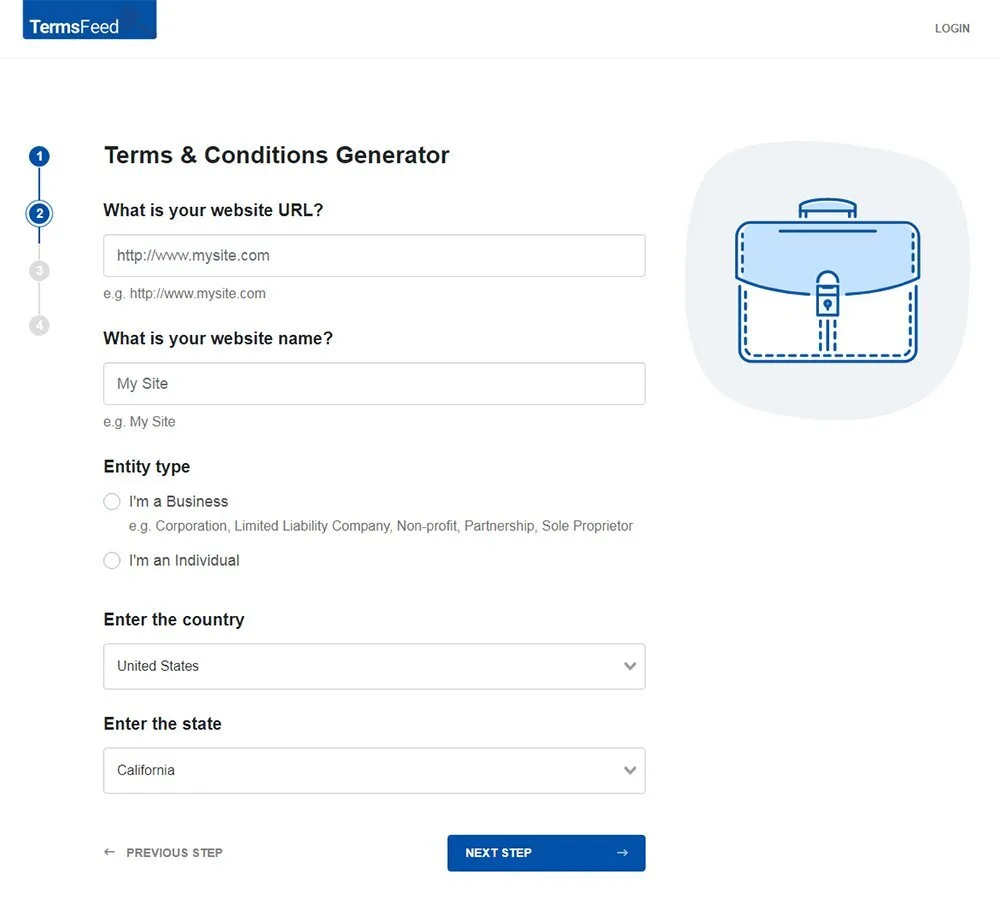
Task: Click the "Terms & Conditions Generator" heading
Action: click(277, 155)
